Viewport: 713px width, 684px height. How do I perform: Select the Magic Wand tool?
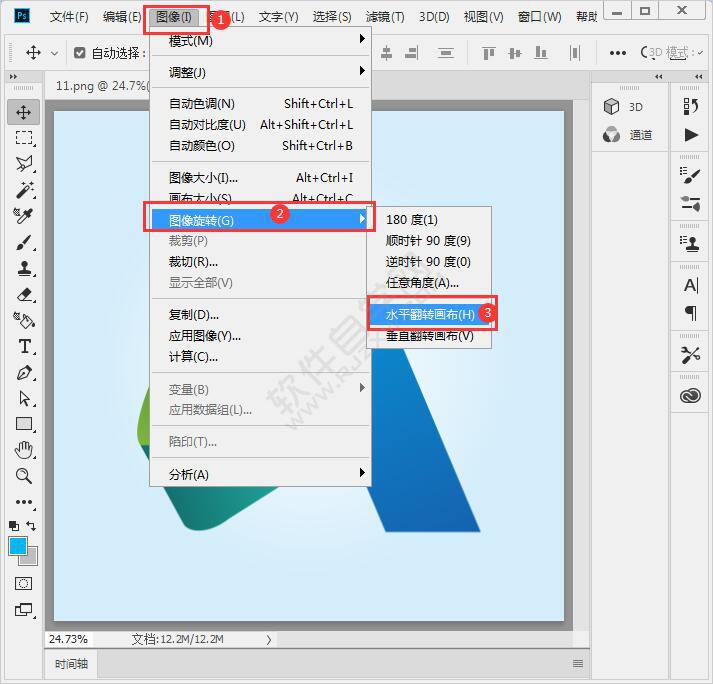click(x=24, y=190)
